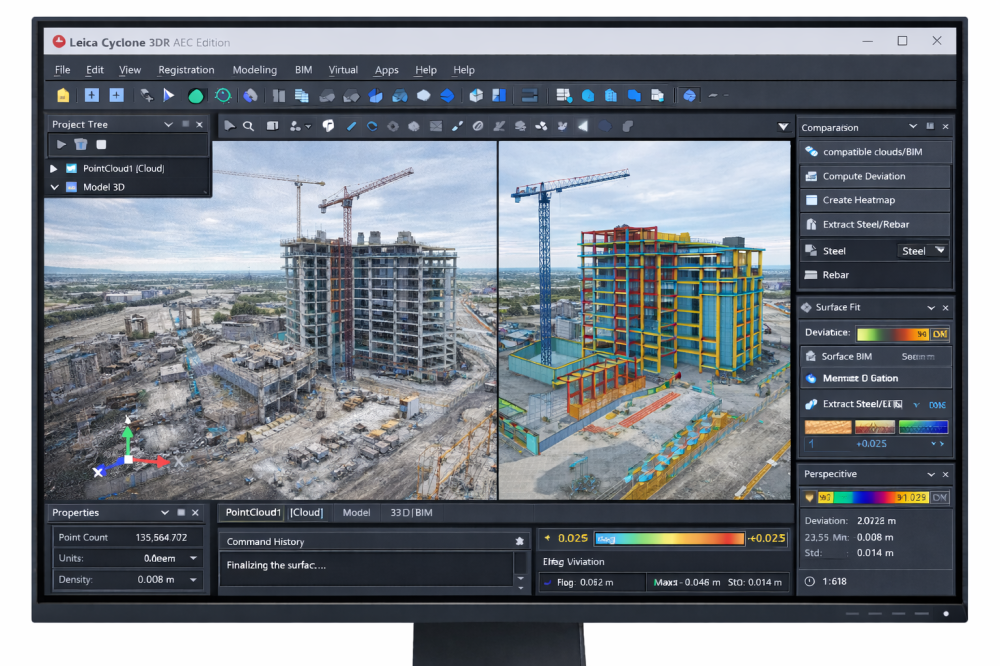
Task: Toggle the ON button in the Perspective panel
Action: pyautogui.click(x=940, y=497)
